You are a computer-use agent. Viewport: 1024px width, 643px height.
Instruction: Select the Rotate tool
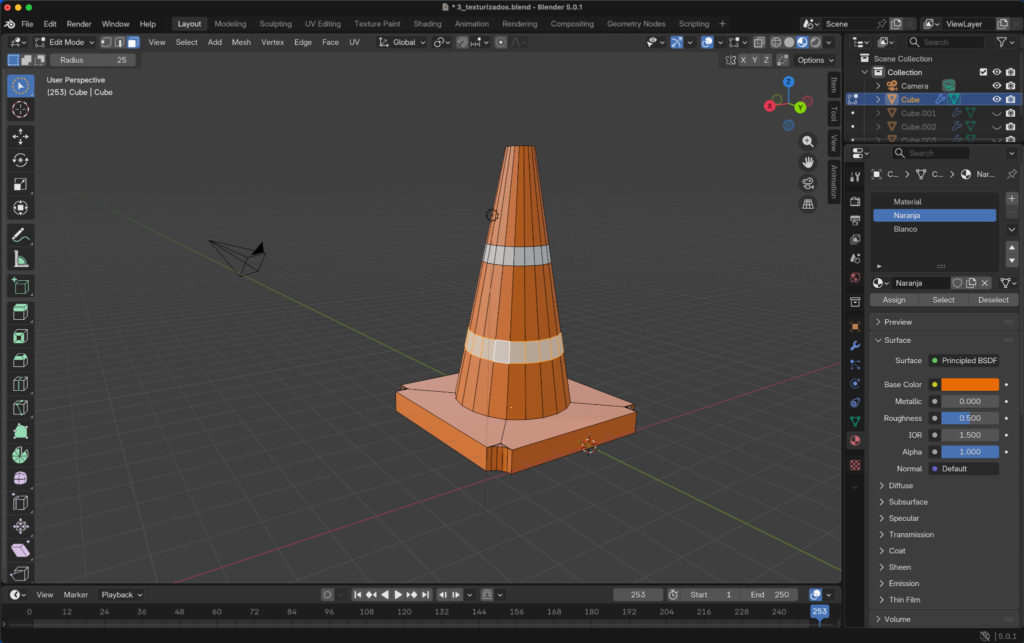click(20, 160)
